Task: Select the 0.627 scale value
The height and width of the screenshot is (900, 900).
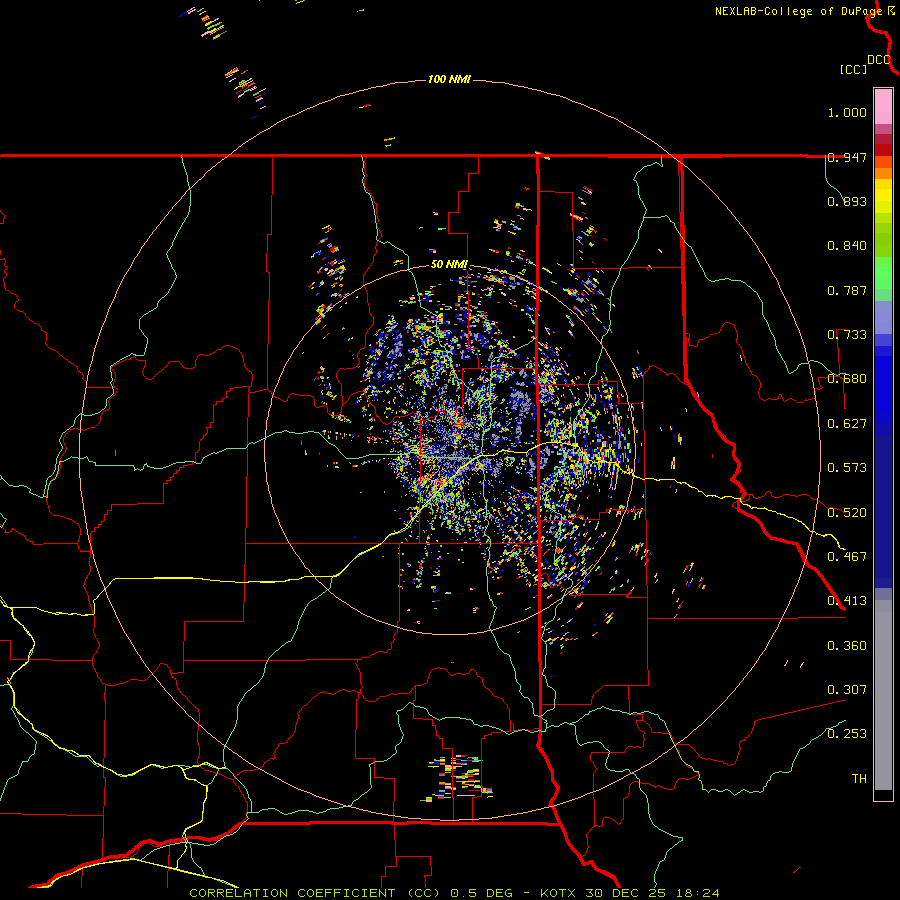Action: click(847, 424)
